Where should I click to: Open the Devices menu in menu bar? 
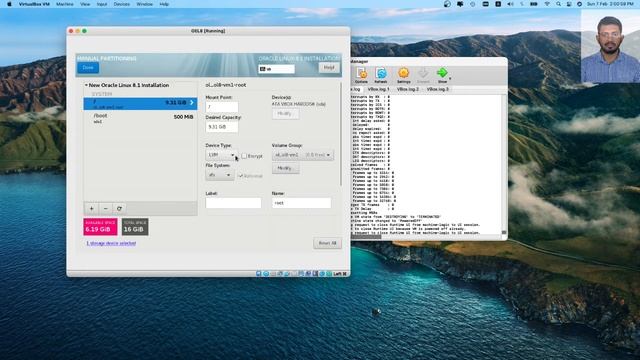click(121, 4)
